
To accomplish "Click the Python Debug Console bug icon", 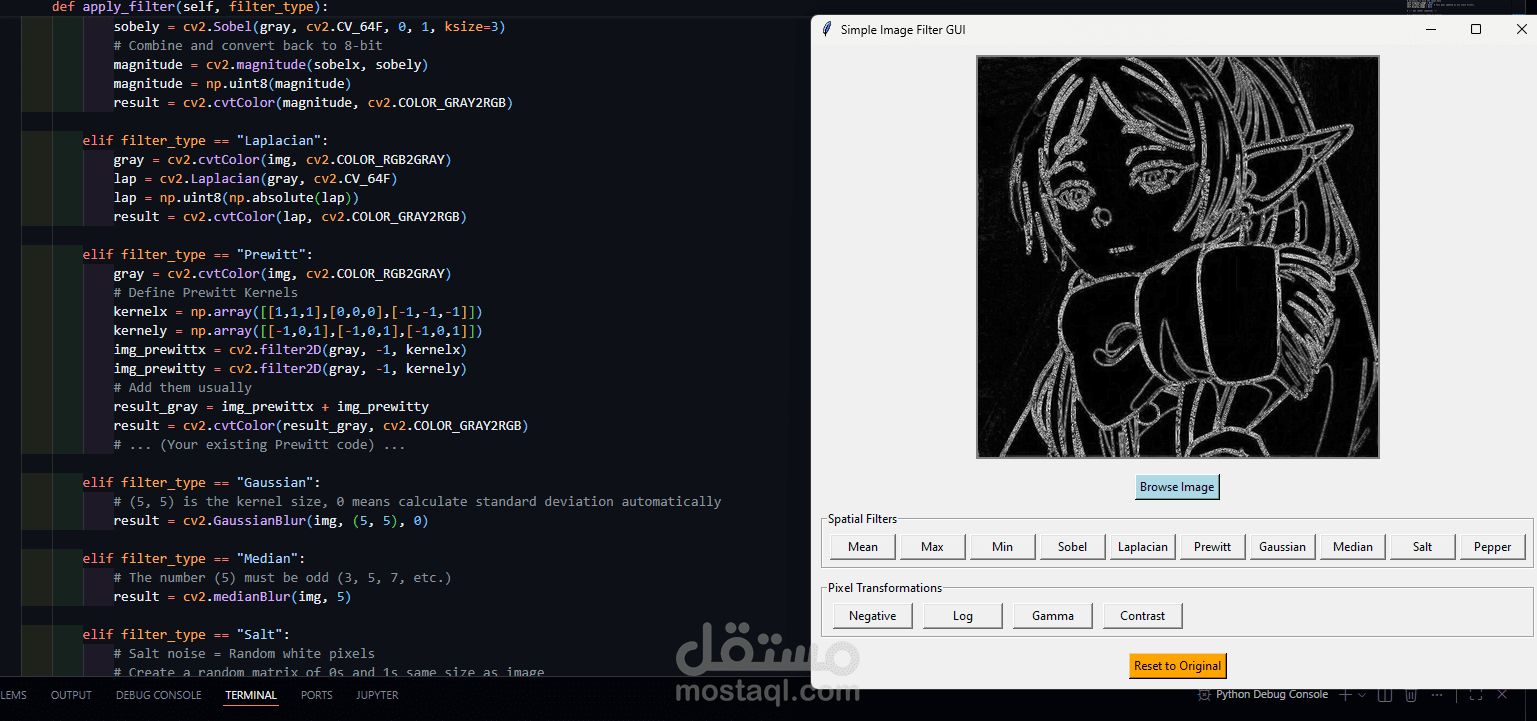I will (1204, 694).
